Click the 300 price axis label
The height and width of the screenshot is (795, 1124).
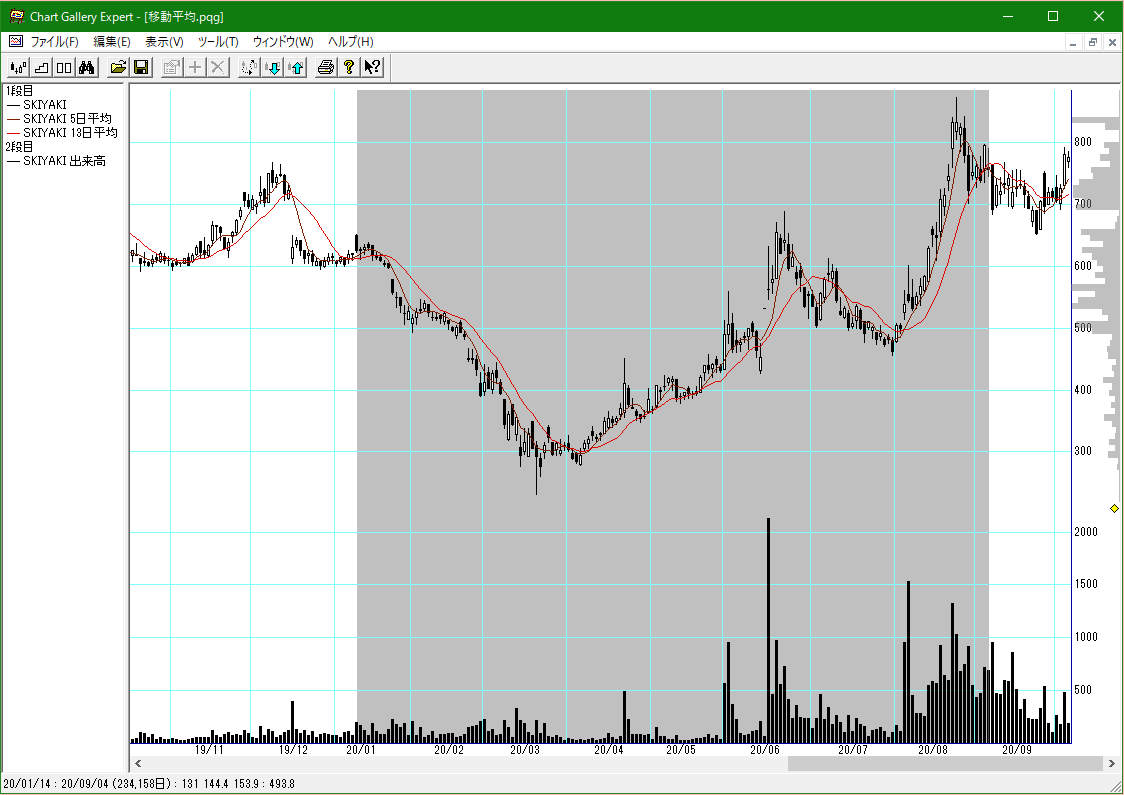(1082, 451)
